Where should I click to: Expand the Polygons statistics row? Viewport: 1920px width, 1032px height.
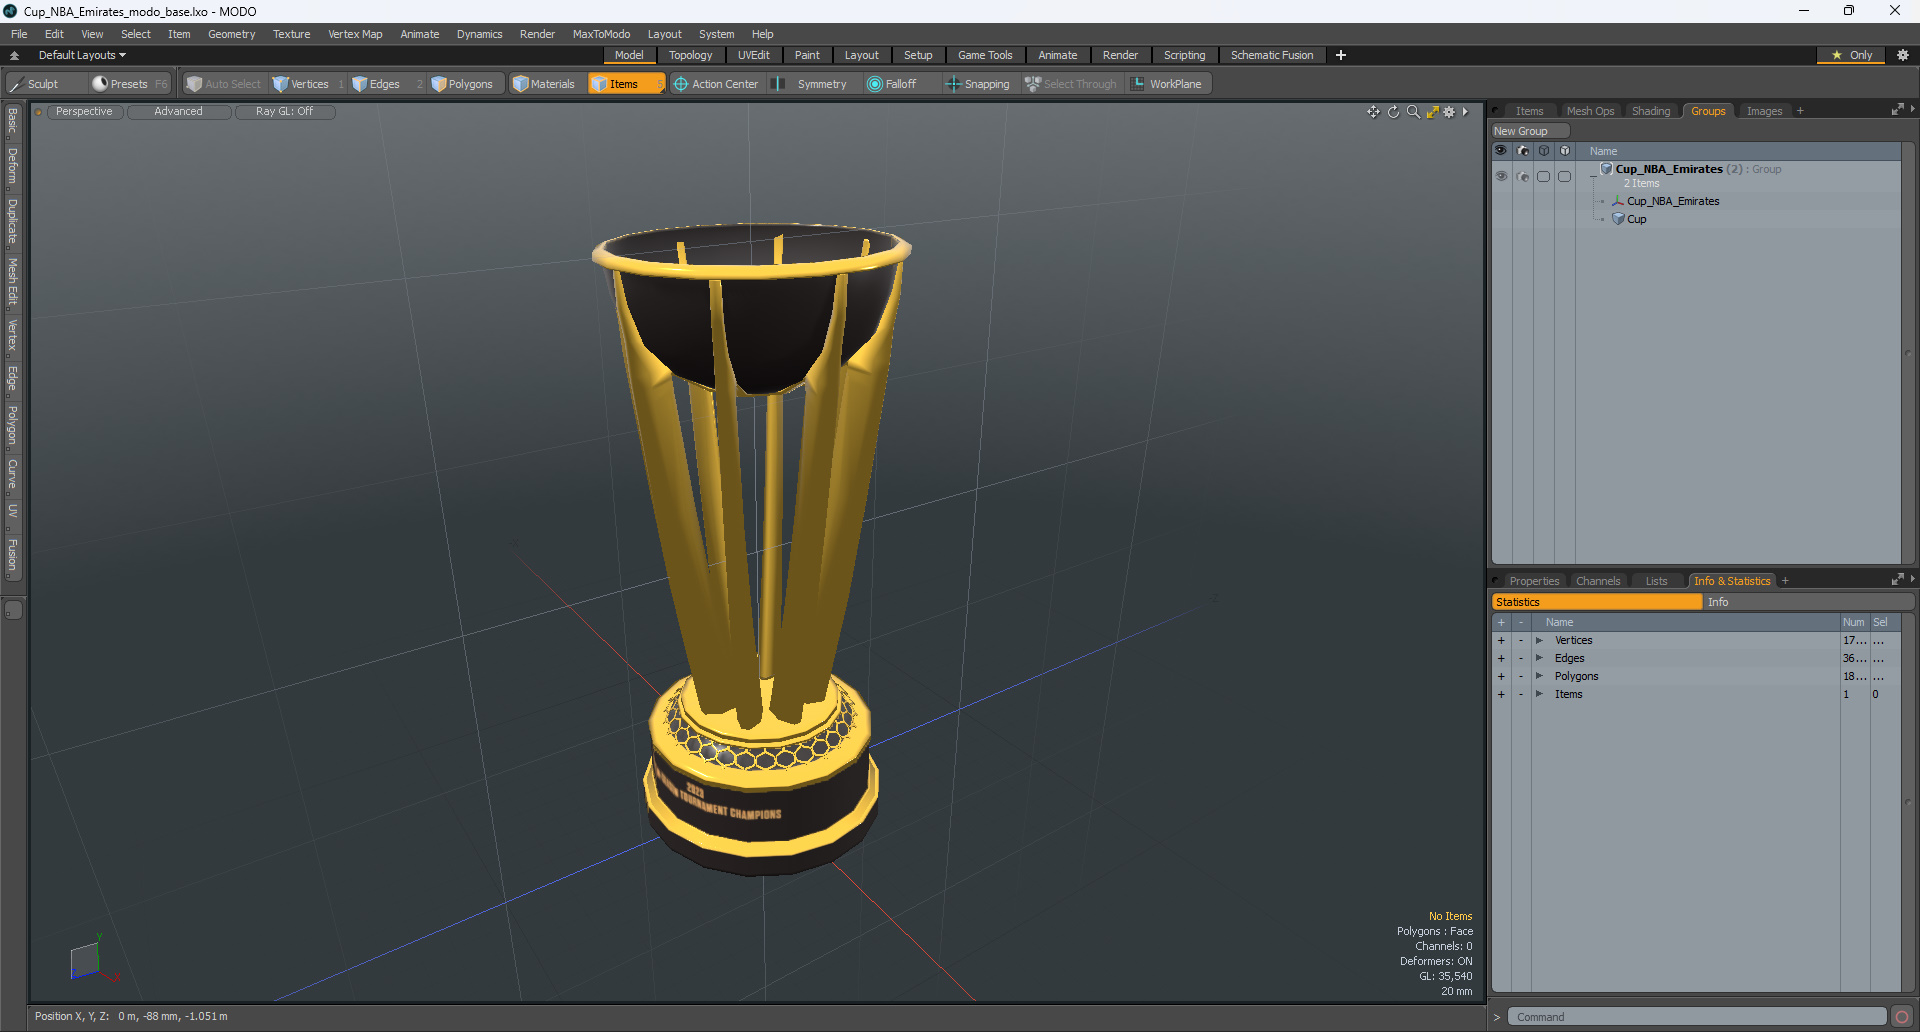coord(1540,676)
